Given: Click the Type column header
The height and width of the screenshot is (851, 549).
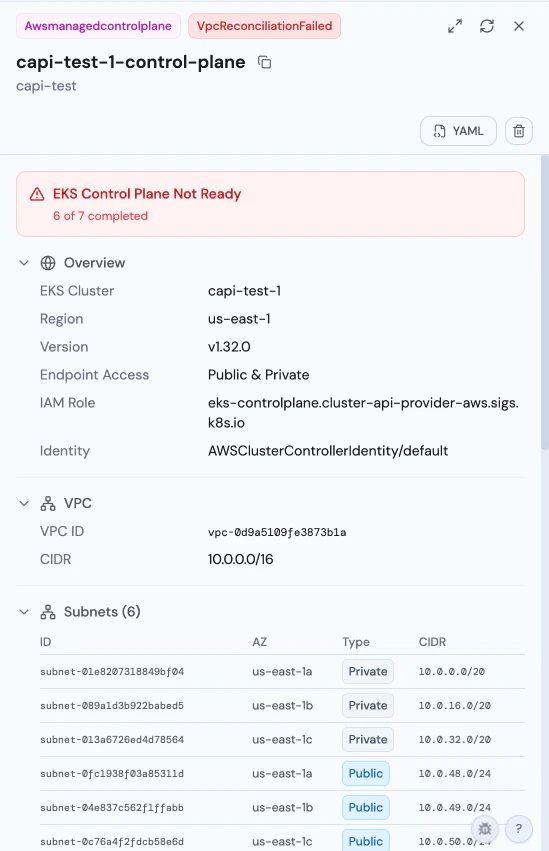Looking at the screenshot, I should [x=356, y=642].
